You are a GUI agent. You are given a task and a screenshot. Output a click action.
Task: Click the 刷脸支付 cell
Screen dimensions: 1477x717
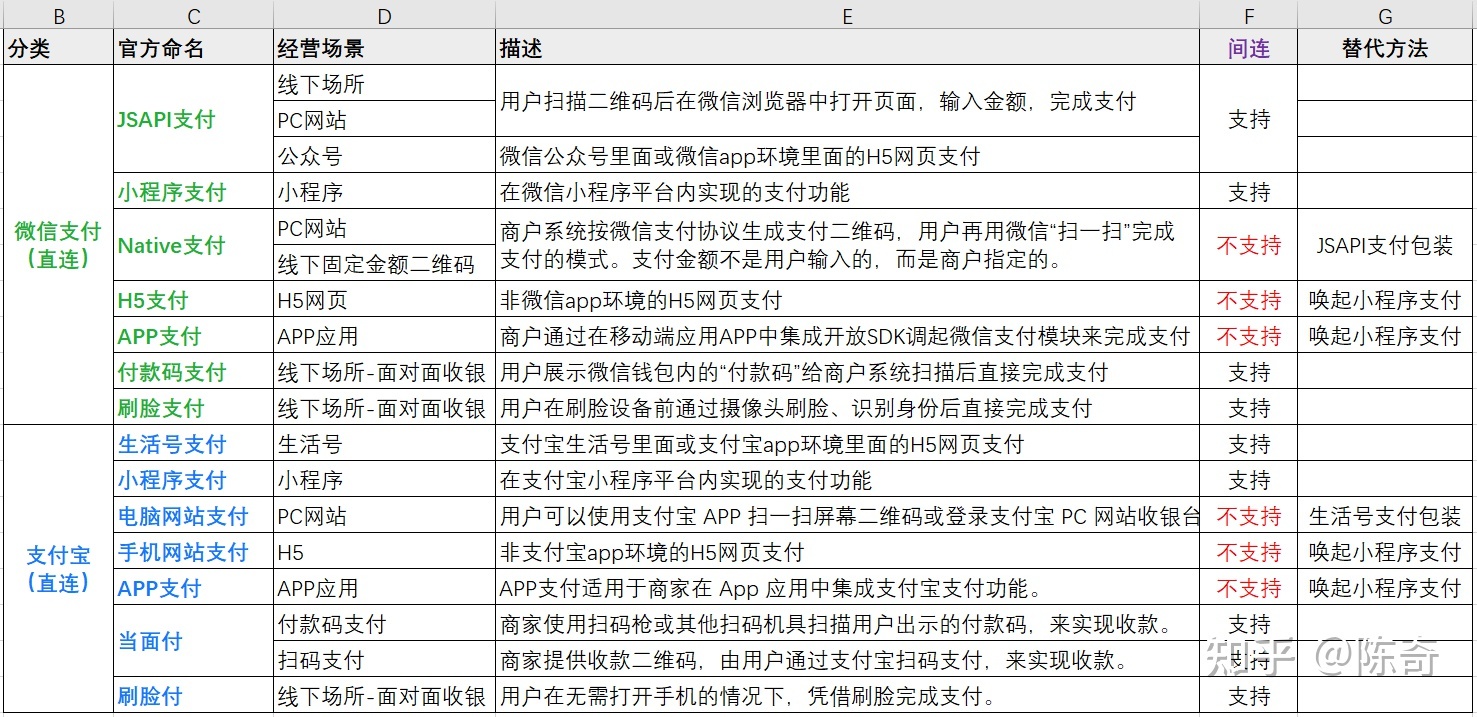tap(193, 408)
